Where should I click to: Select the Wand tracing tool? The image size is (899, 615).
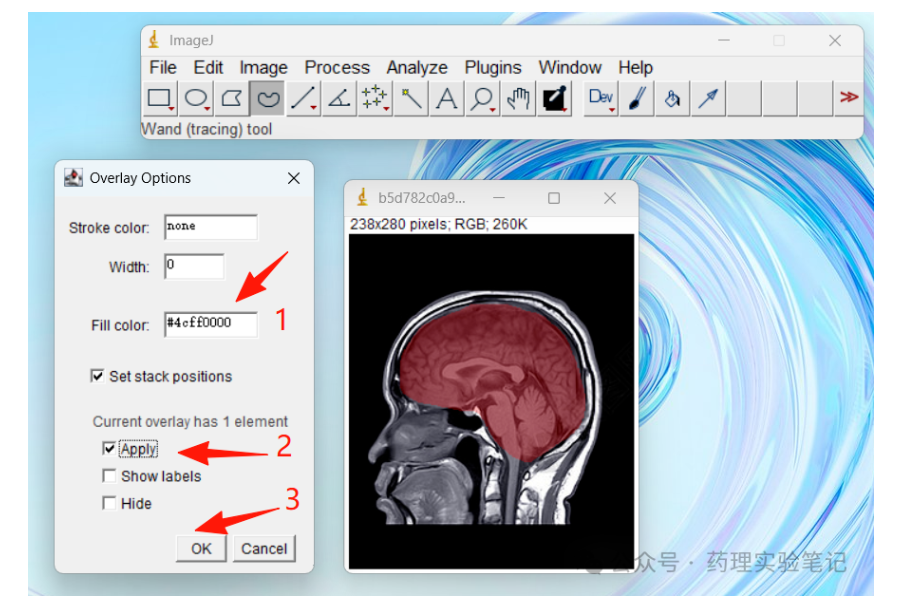[411, 99]
